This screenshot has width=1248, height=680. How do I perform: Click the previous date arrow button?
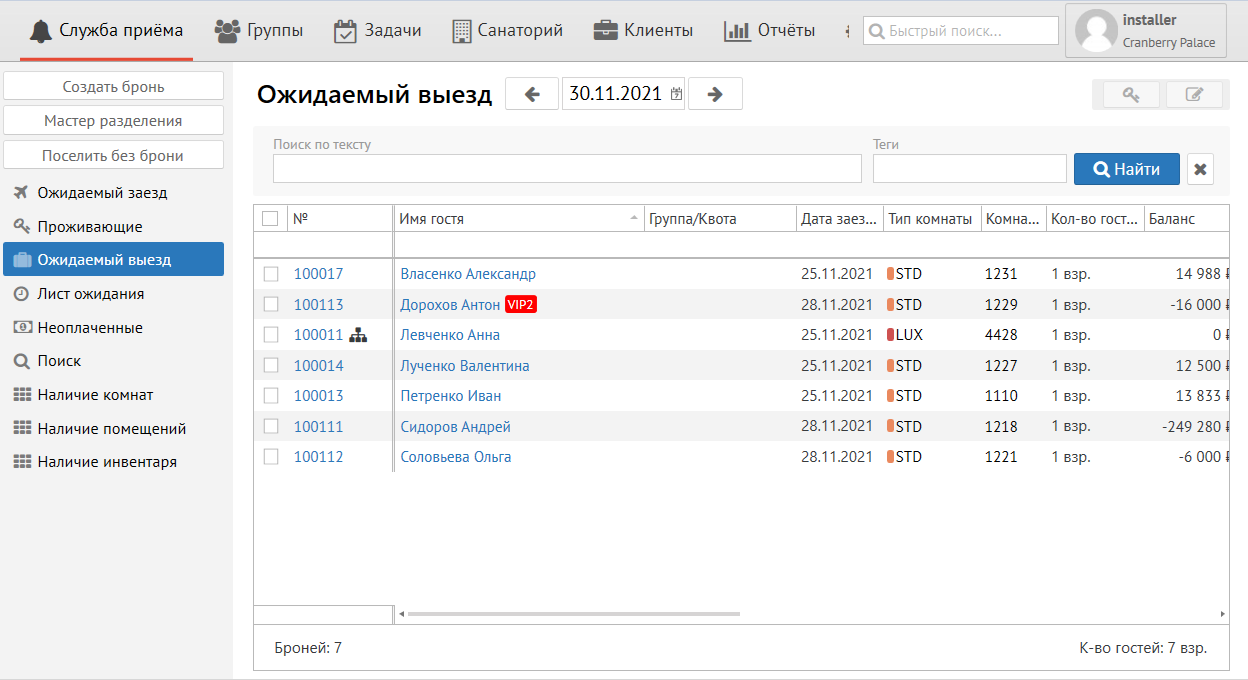click(x=532, y=94)
